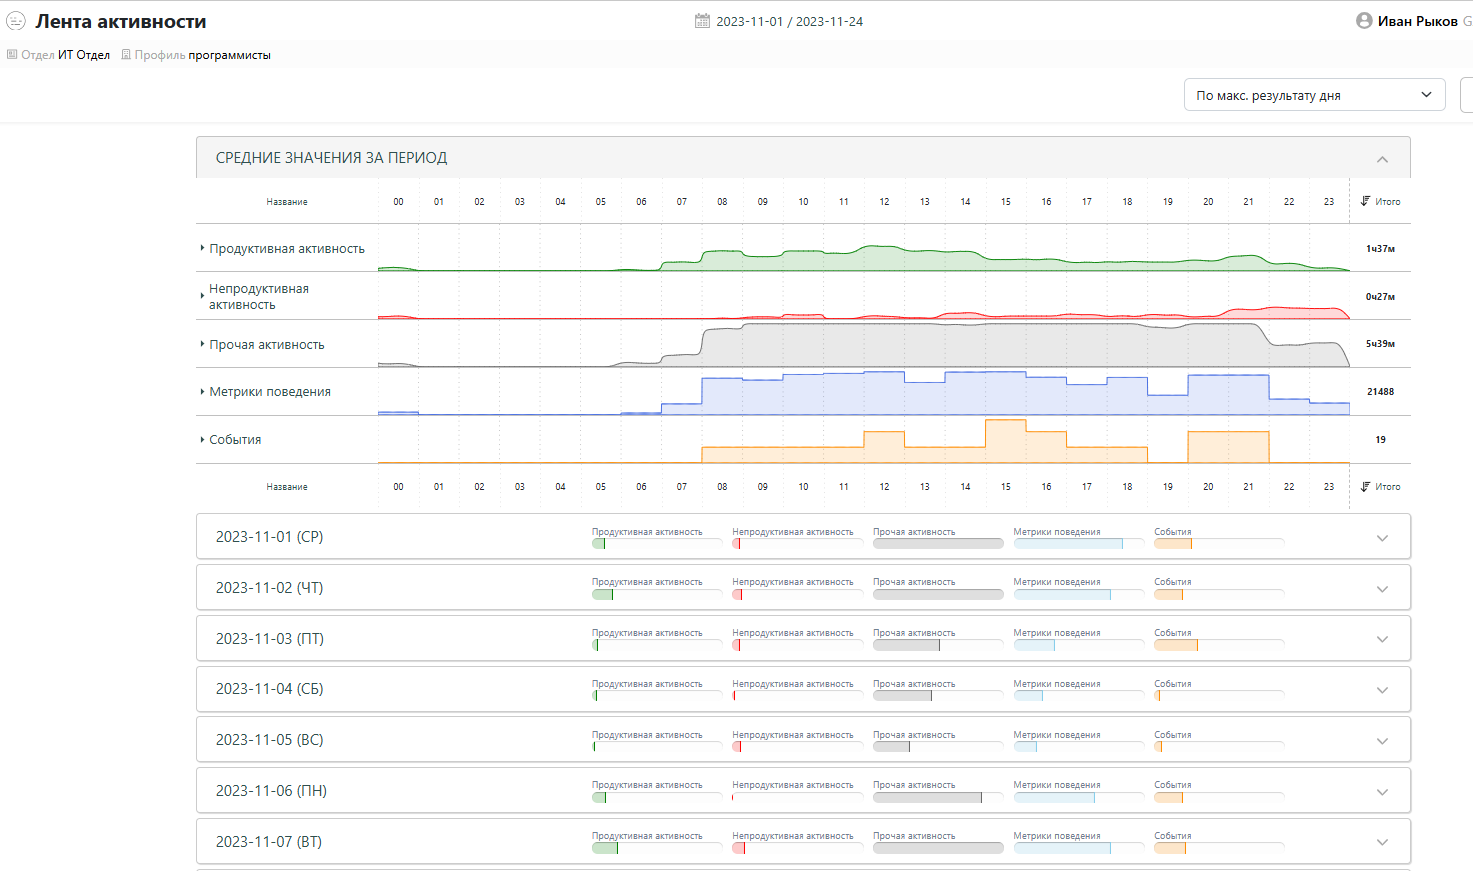The image size is (1473, 871).
Task: Select the date range 2023-11-01 / 2023-11-24
Action: click(789, 21)
